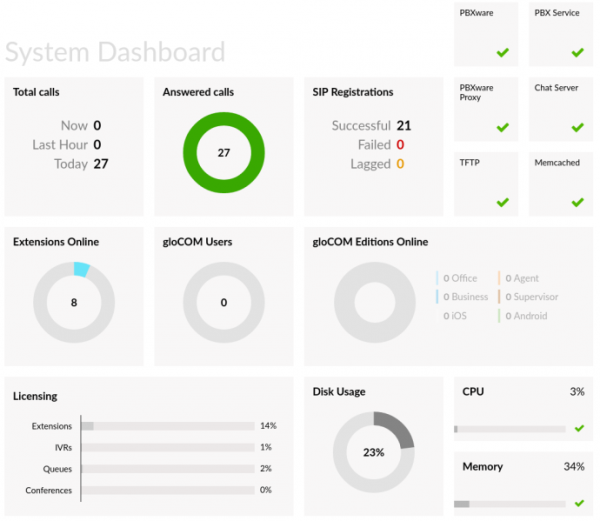Image resolution: width=600 pixels, height=521 pixels.
Task: Click the PBXware service green checkmark
Action: point(502,52)
